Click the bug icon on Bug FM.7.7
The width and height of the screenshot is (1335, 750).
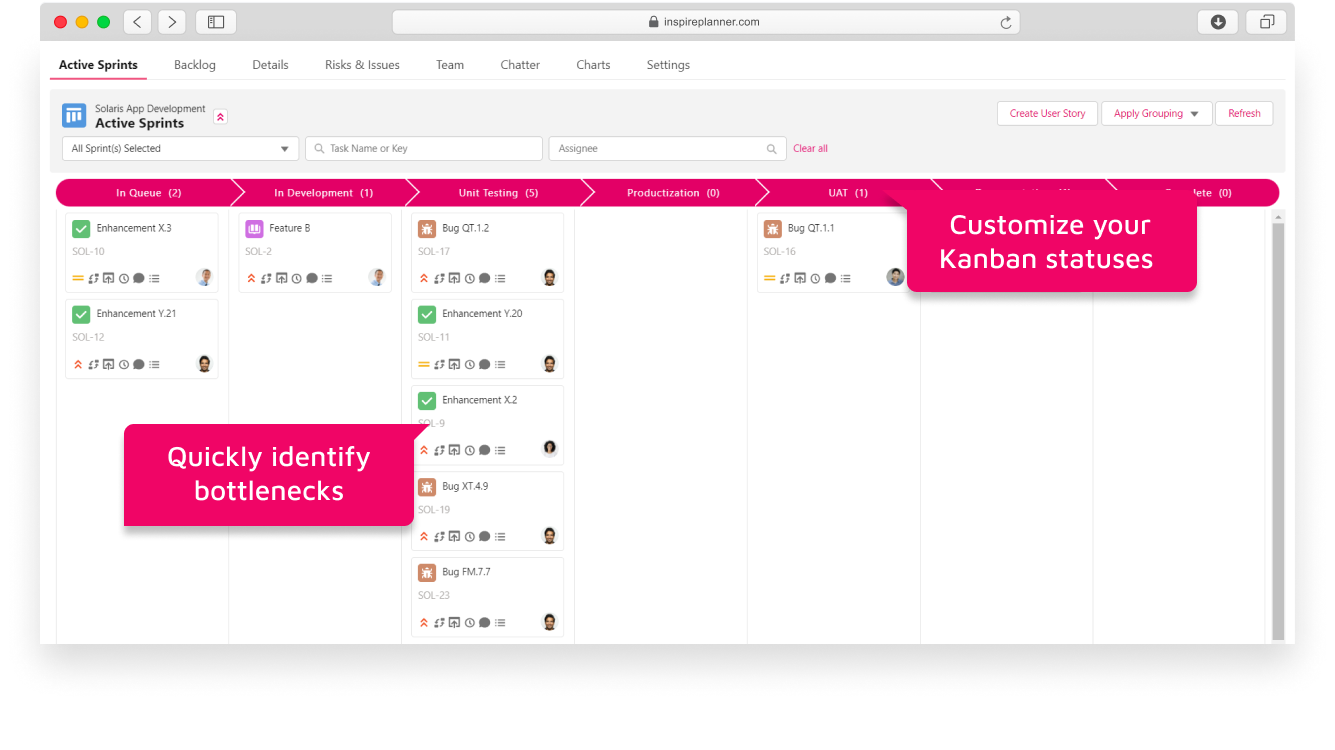point(427,573)
